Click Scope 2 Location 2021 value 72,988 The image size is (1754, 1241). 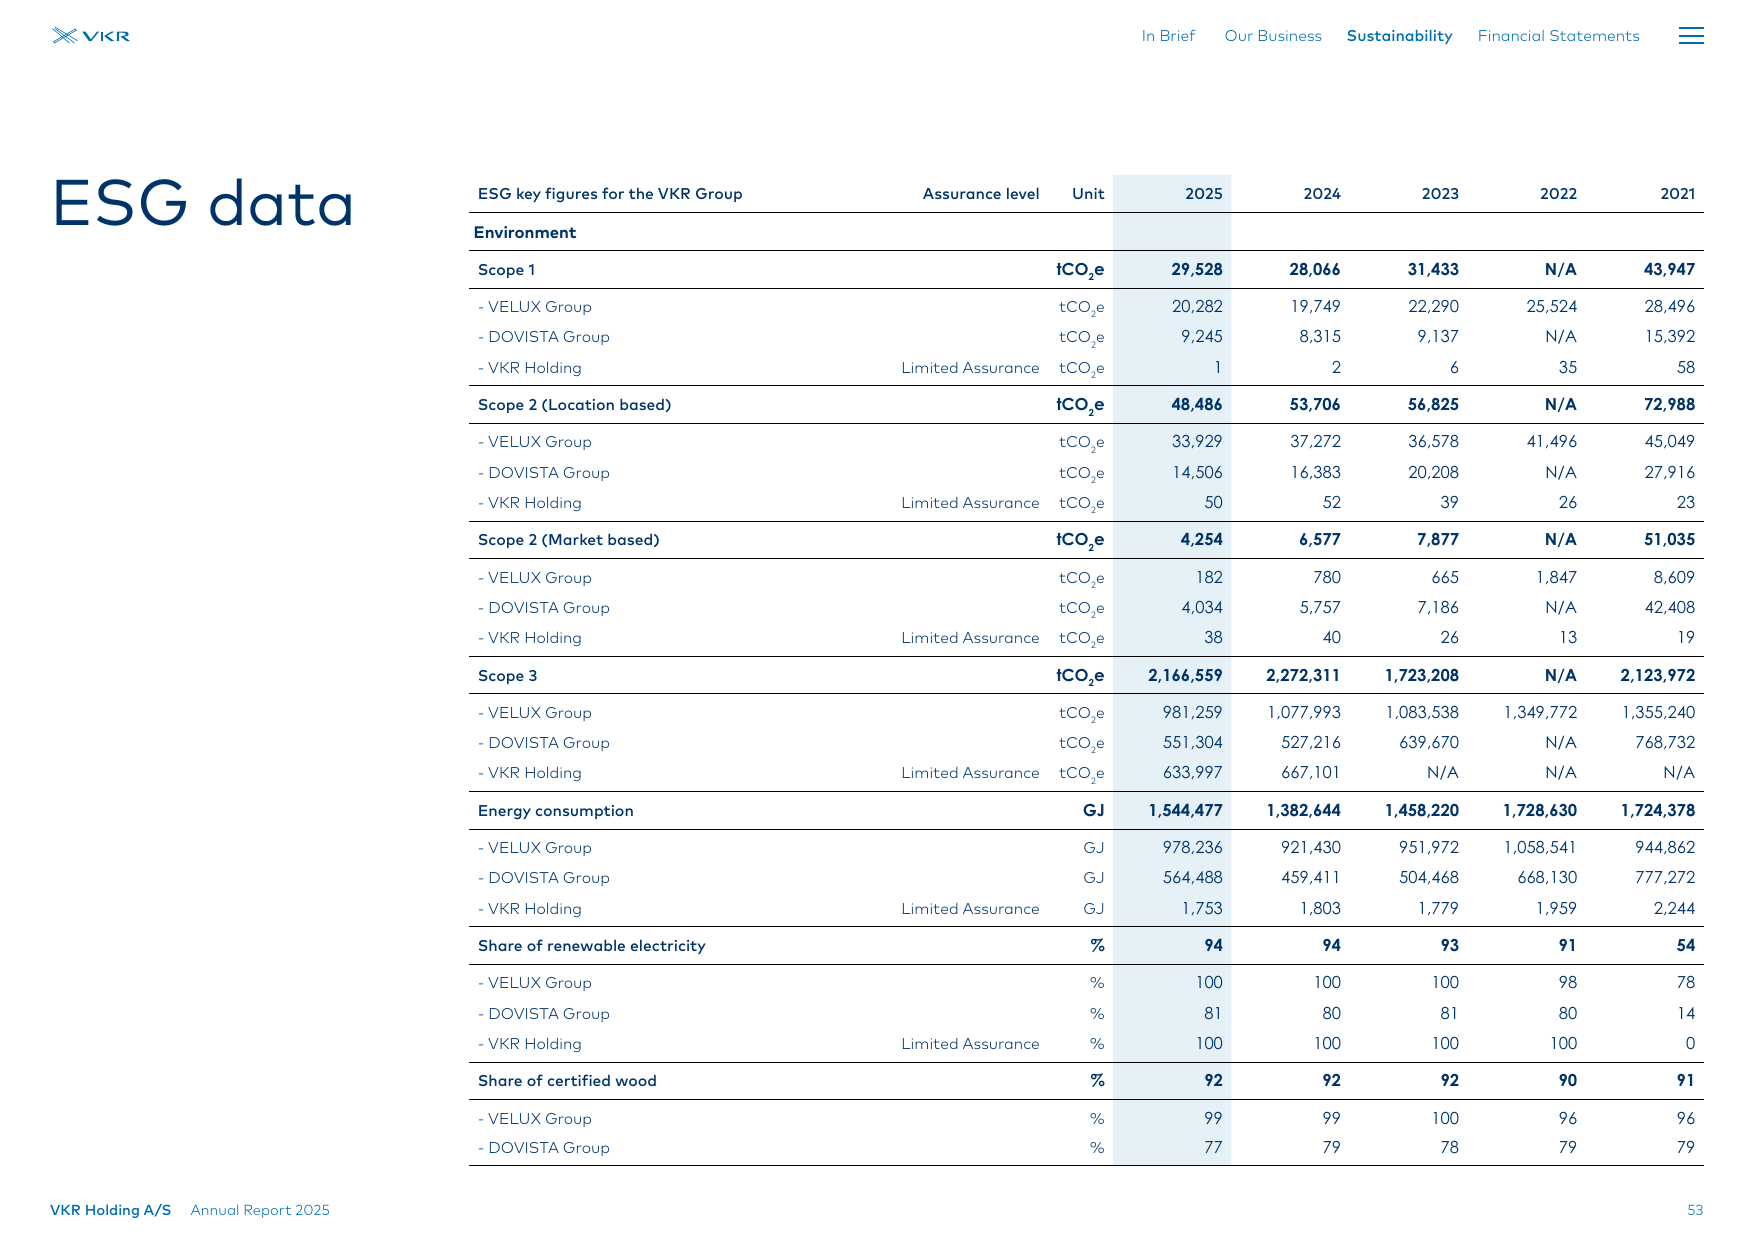click(1669, 404)
